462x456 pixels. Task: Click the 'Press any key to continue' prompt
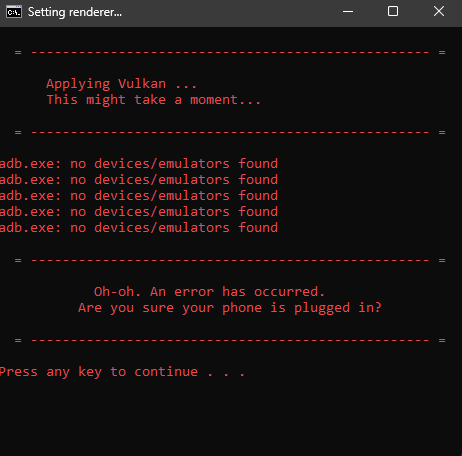point(122,372)
